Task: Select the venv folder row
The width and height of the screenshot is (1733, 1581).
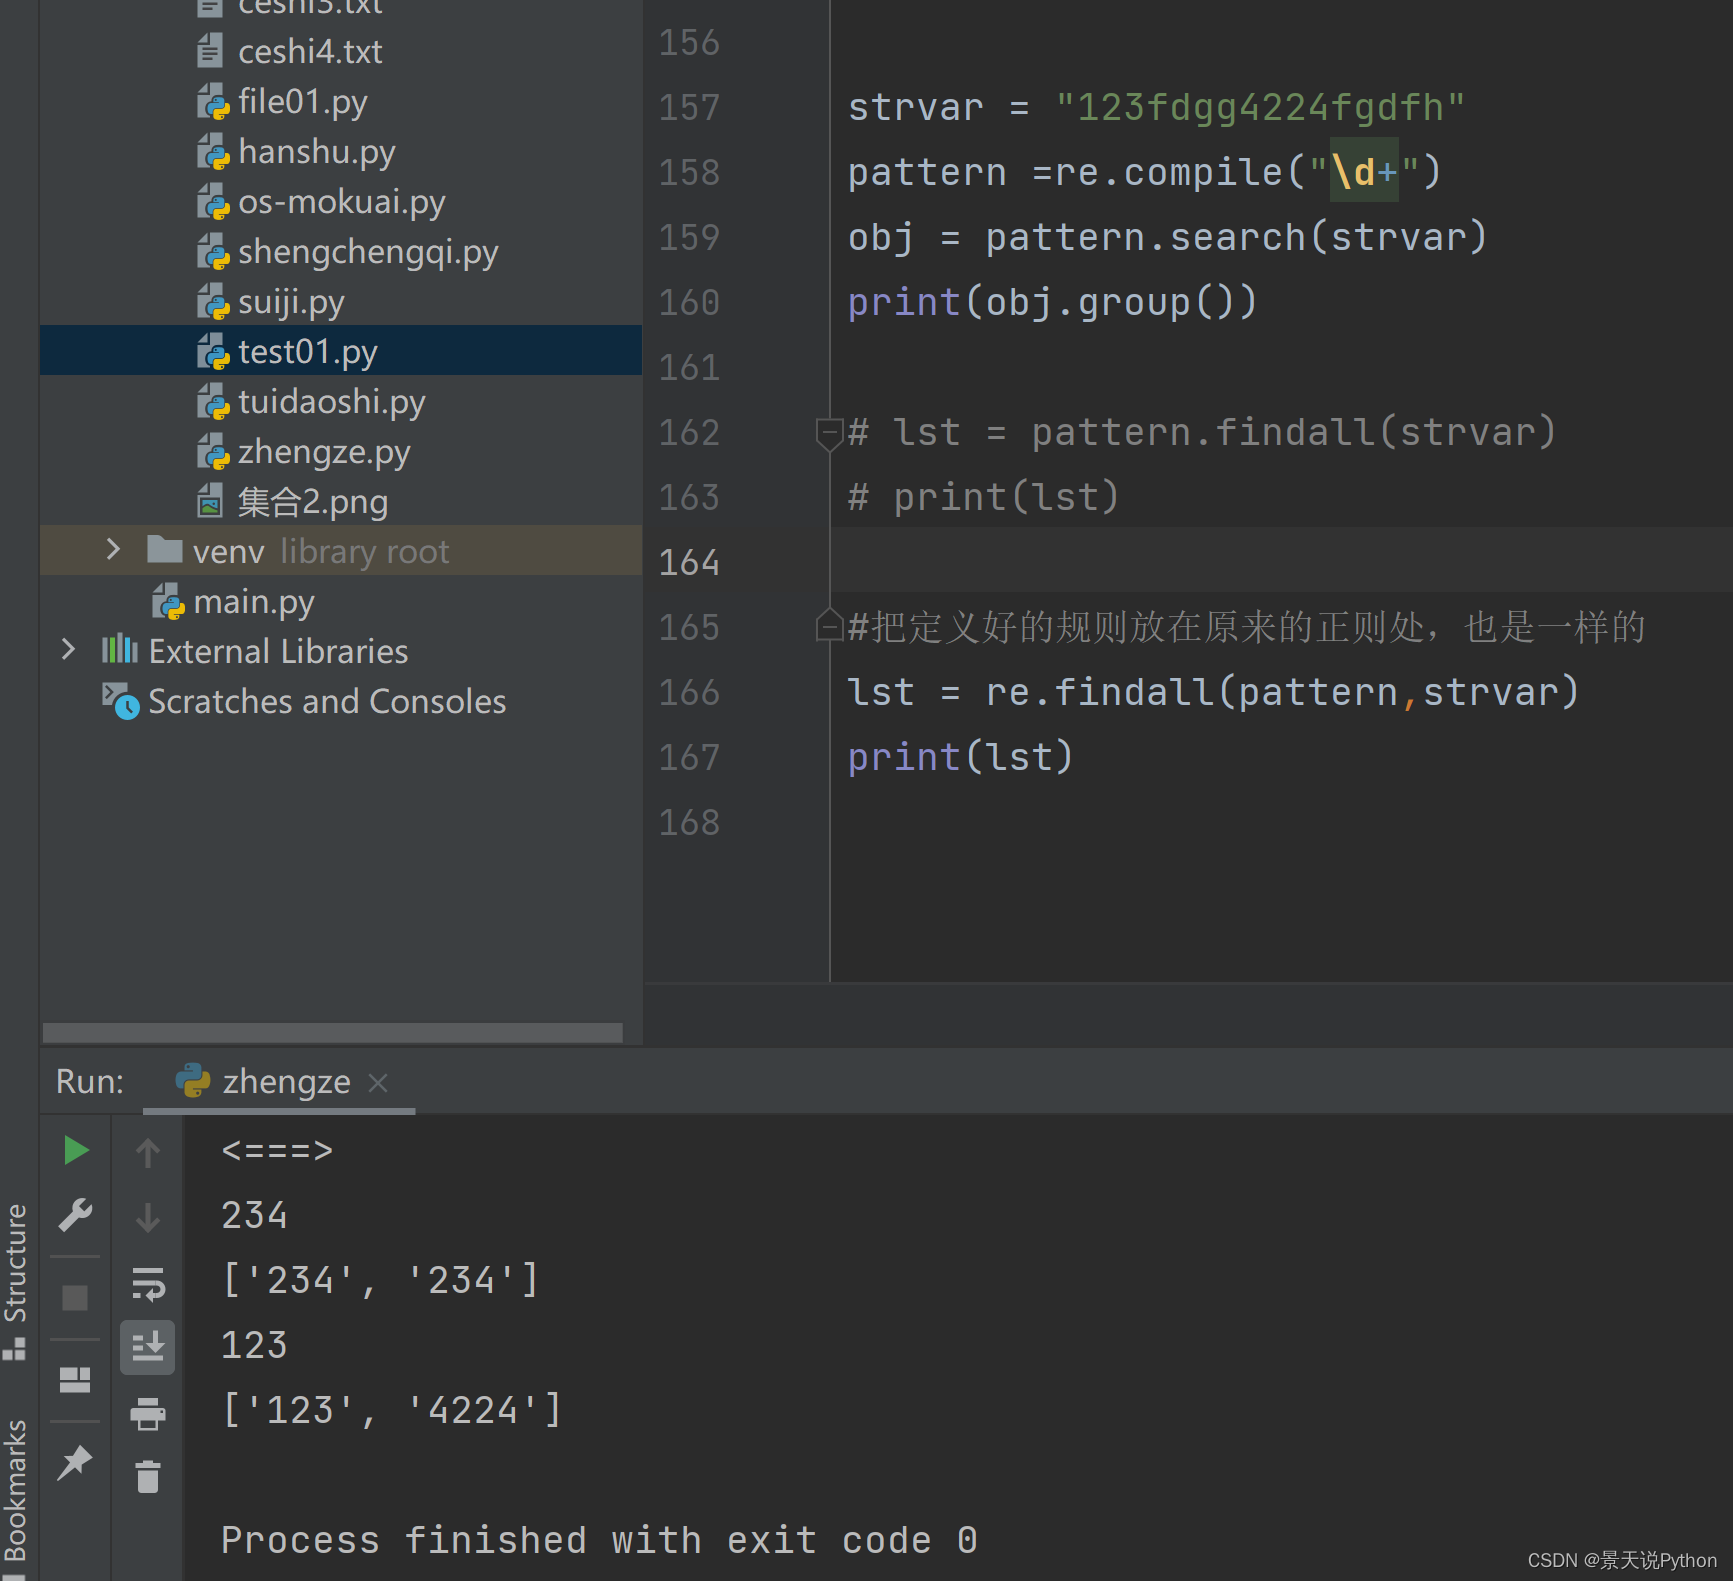Action: 340,551
